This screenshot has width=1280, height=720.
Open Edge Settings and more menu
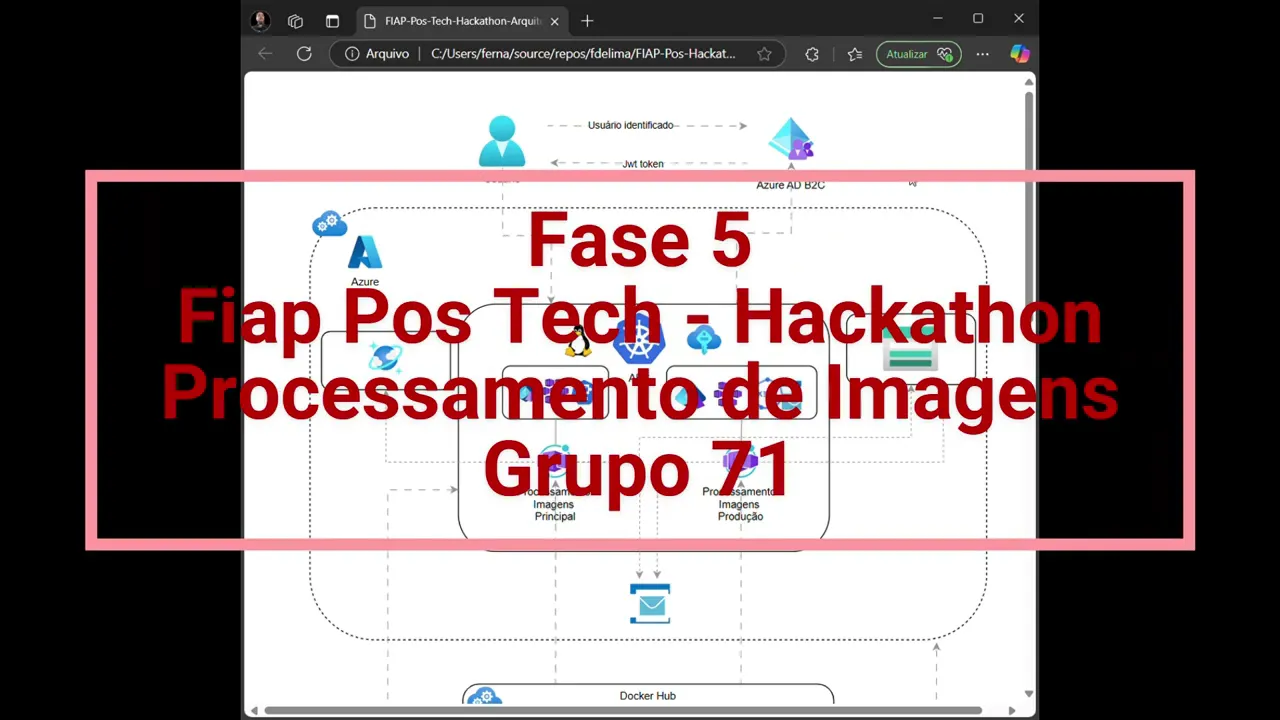click(x=983, y=54)
